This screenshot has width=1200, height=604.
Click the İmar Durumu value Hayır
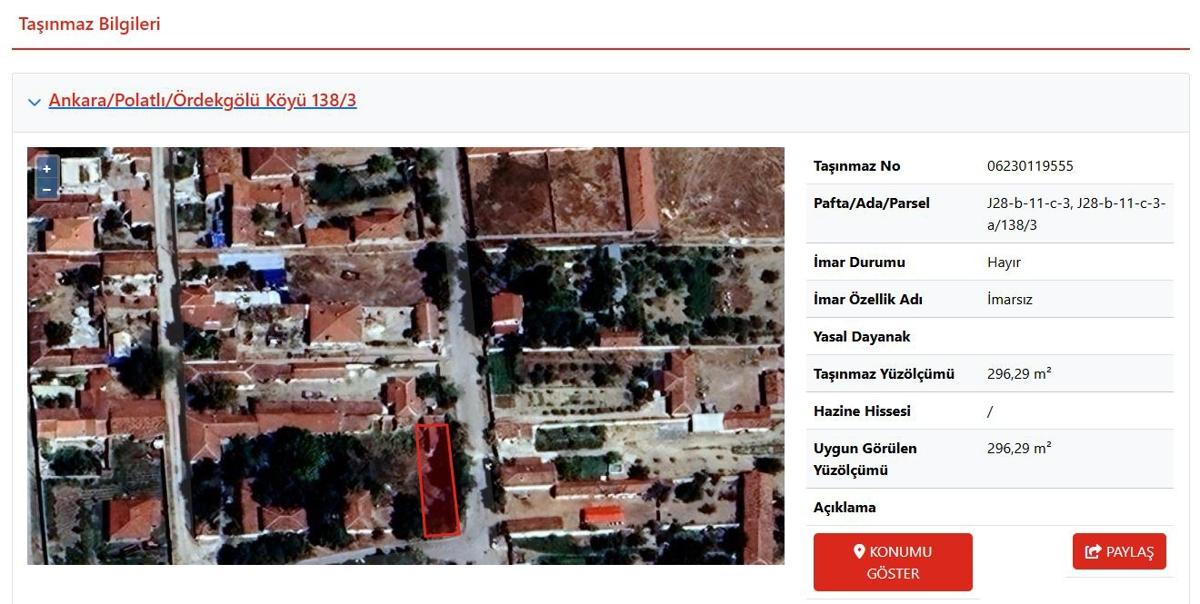[x=1003, y=262]
